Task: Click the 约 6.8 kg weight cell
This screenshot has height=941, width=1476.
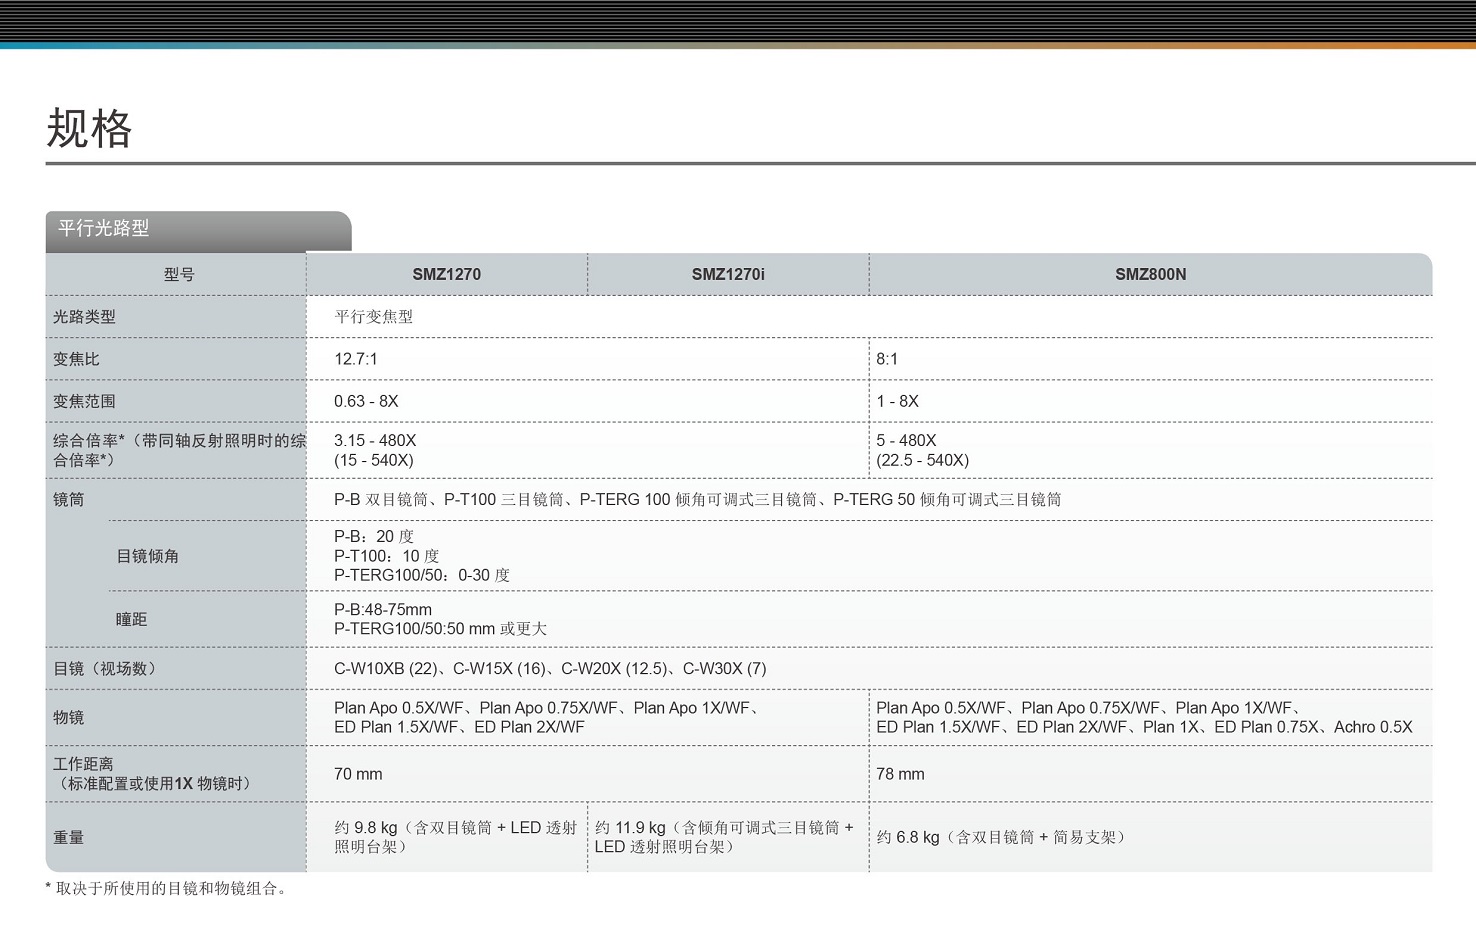Action: pos(1002,837)
